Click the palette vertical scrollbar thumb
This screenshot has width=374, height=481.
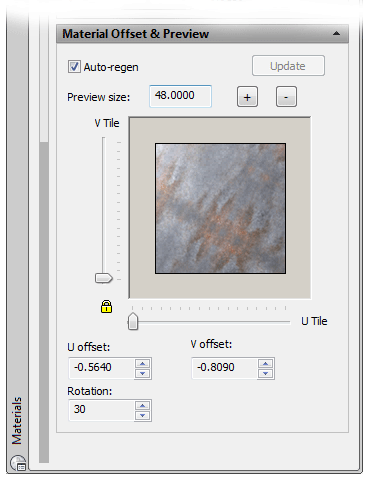(x=44, y=302)
